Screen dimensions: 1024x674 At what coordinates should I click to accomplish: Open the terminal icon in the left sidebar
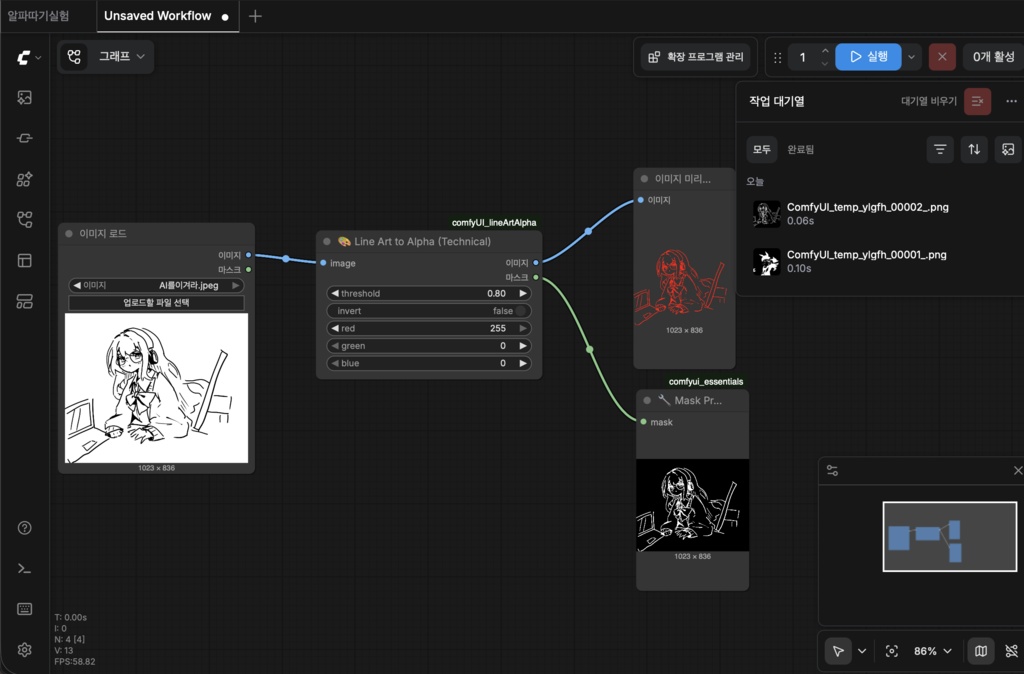point(24,568)
